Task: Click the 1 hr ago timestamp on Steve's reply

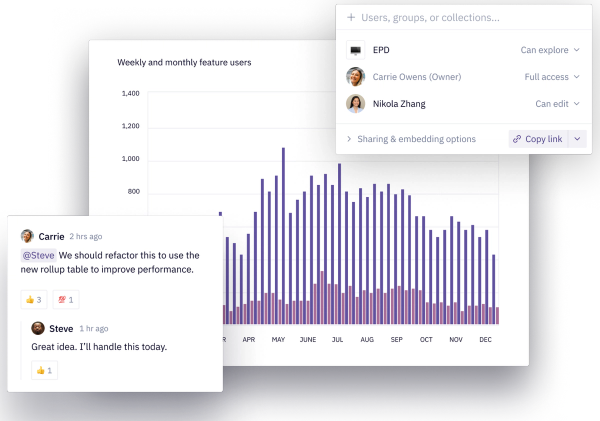Action: point(94,329)
